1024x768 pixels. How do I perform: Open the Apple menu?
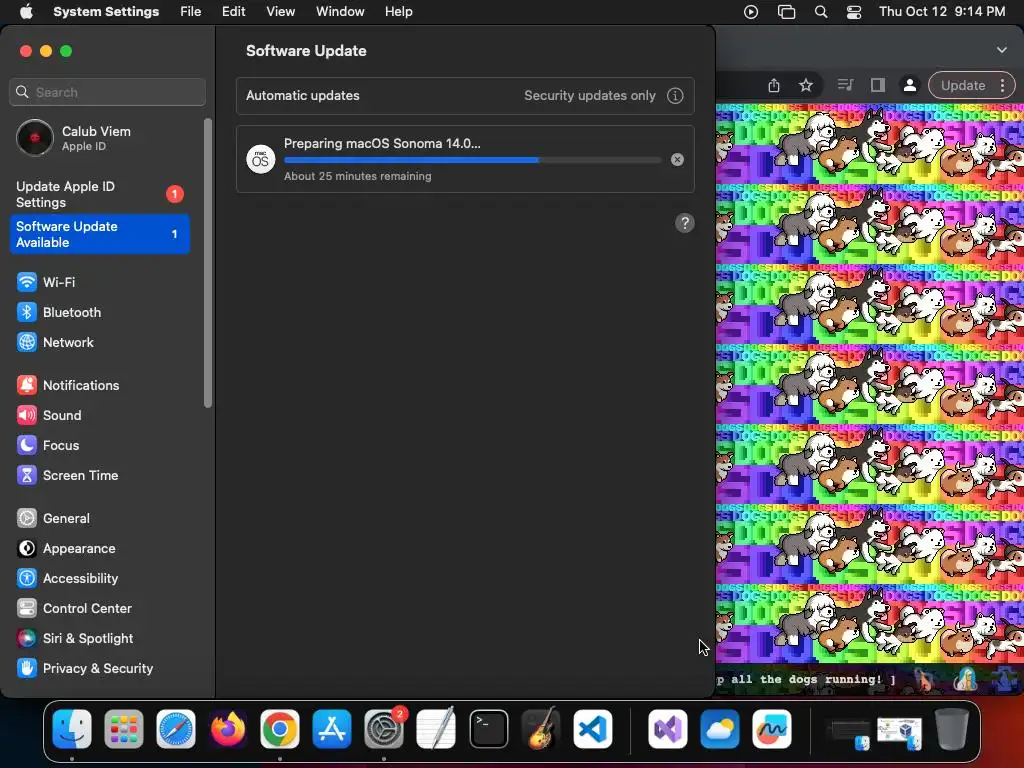click(26, 12)
